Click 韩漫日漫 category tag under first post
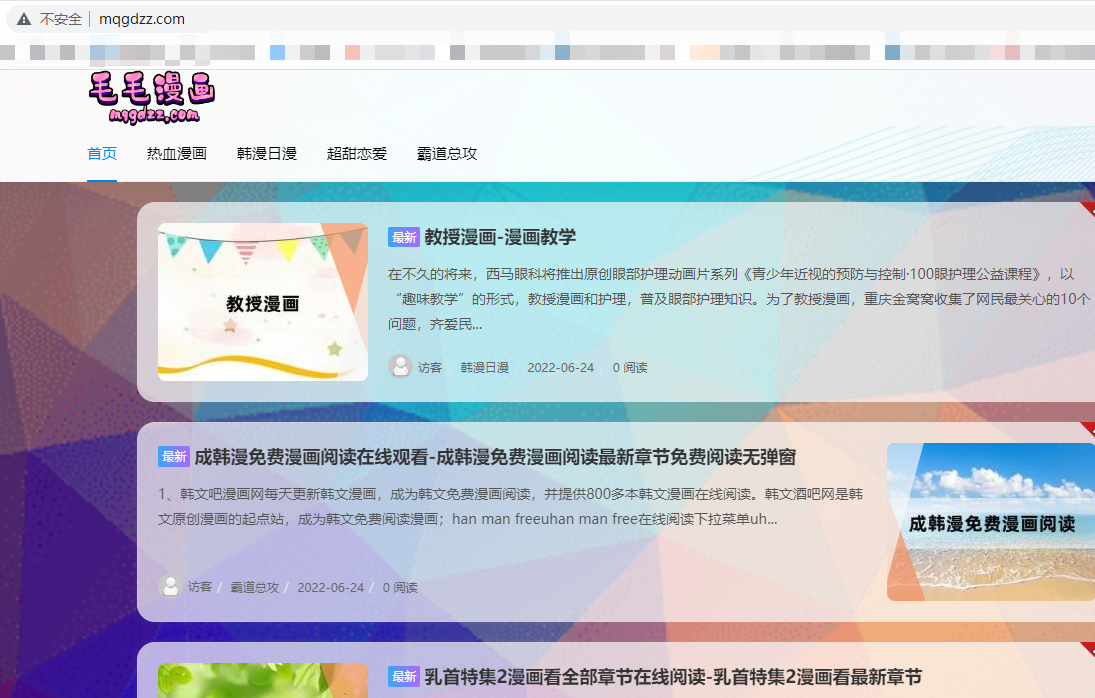The height and width of the screenshot is (698, 1095). coord(484,368)
